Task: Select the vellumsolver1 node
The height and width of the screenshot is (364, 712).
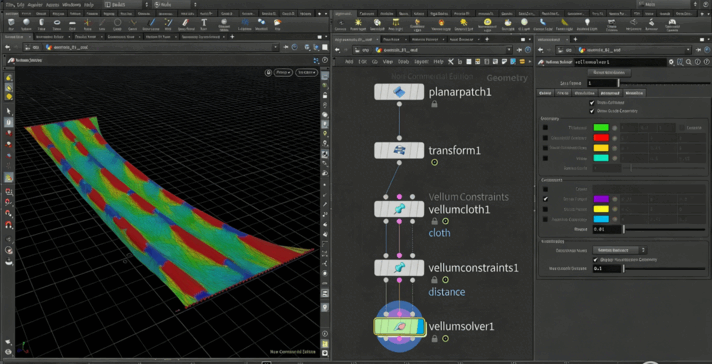Action: click(399, 326)
